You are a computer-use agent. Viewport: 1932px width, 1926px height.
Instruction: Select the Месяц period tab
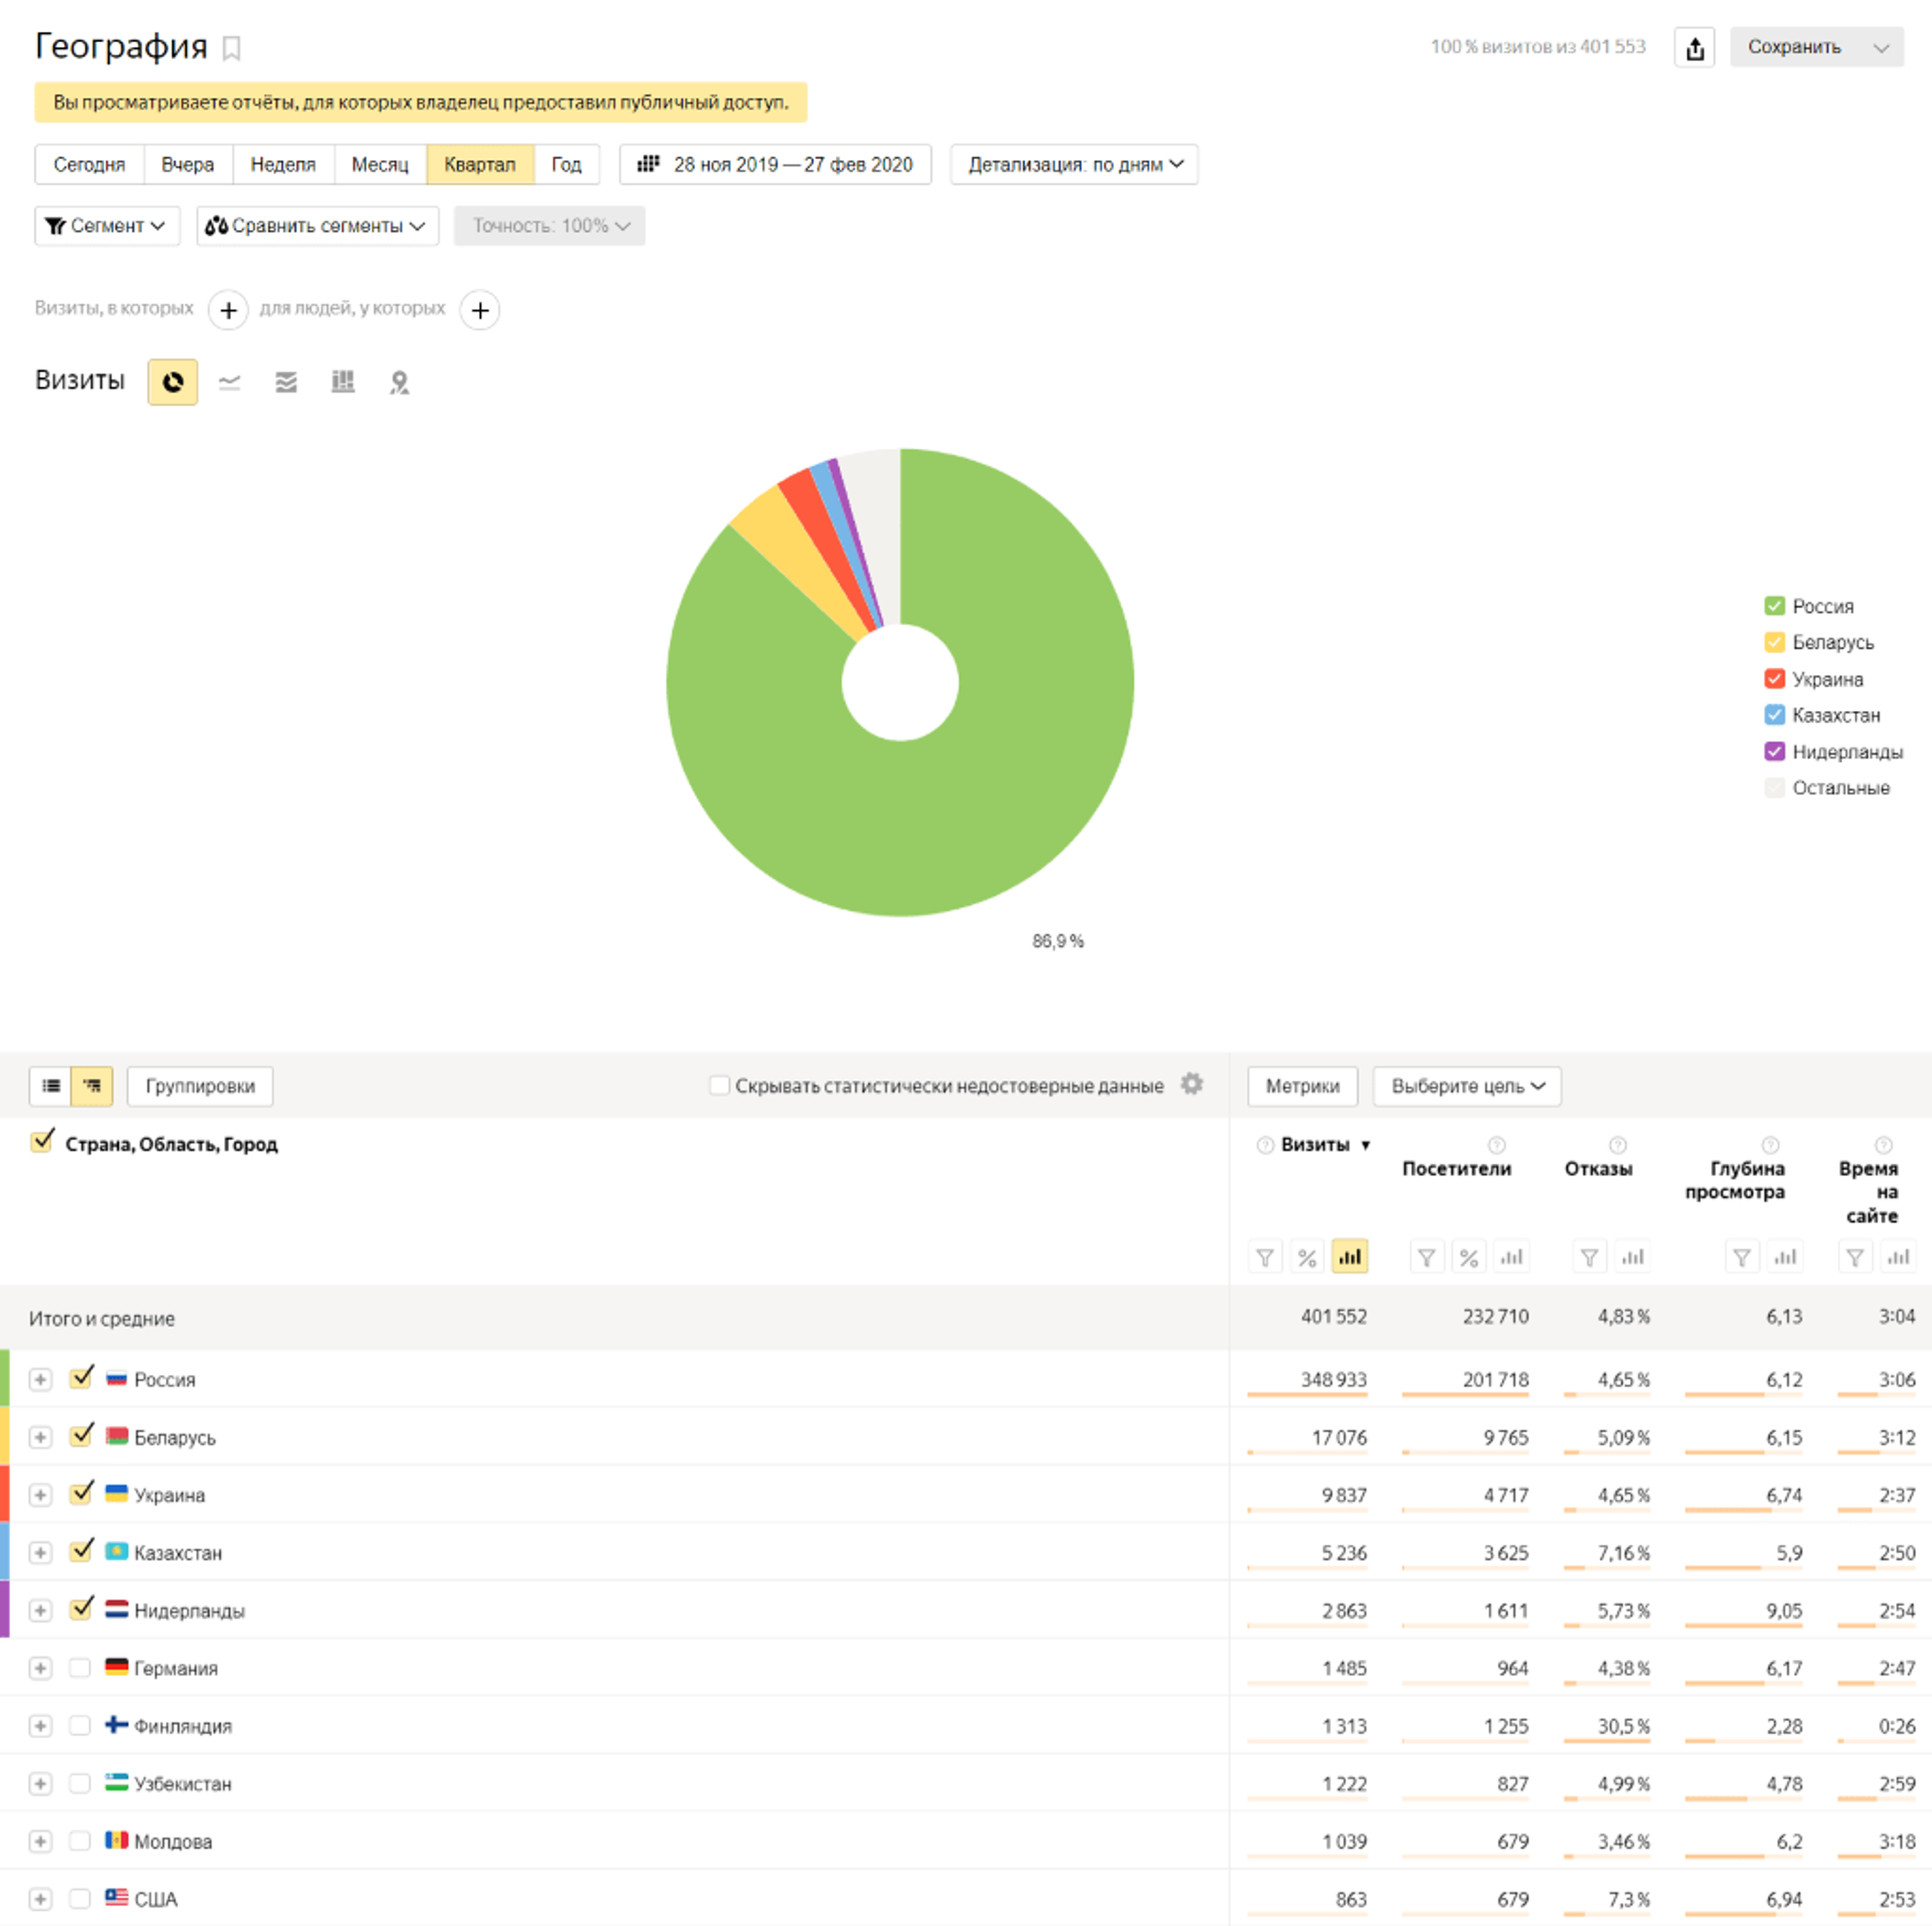point(379,165)
